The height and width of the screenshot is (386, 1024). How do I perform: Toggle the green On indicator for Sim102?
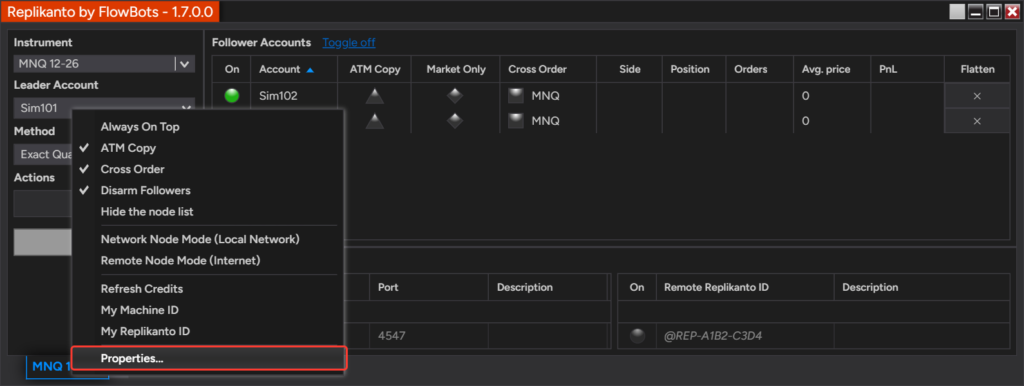coord(231,96)
